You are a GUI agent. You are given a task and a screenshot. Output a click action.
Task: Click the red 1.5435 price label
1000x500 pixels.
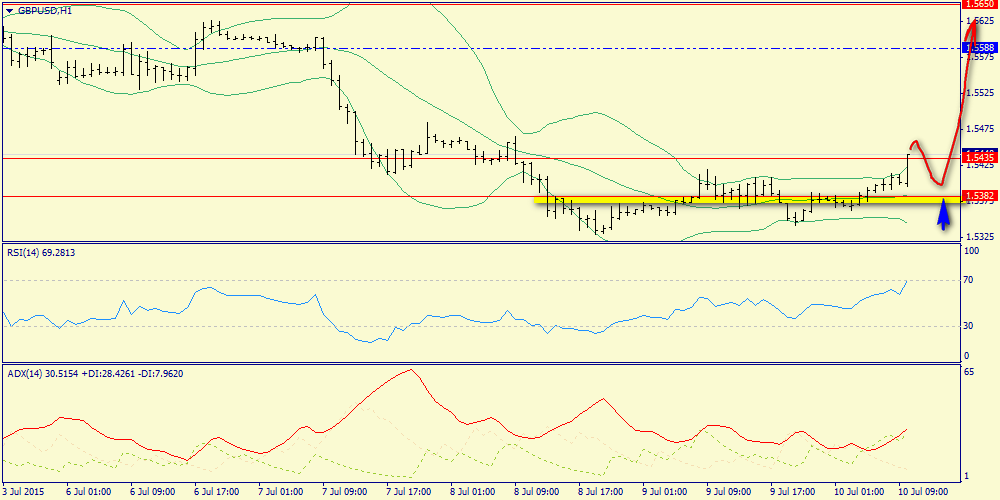978,158
